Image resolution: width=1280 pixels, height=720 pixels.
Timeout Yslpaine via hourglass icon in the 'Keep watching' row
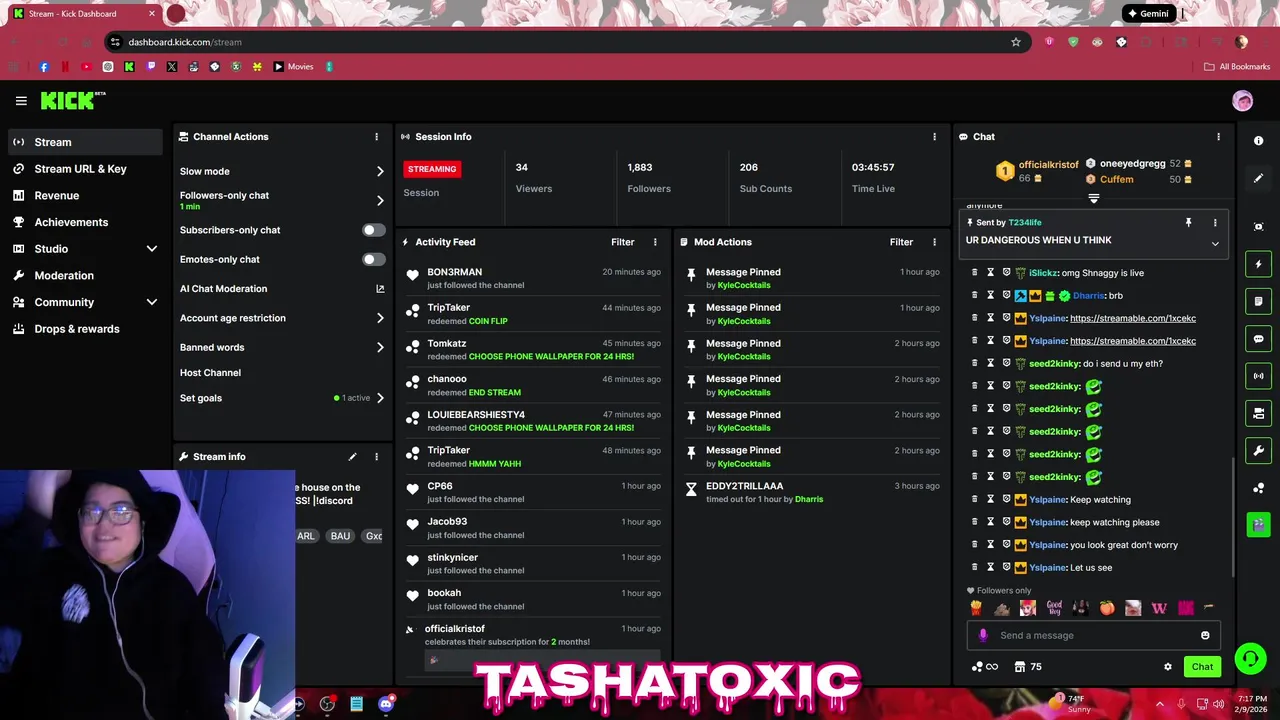990,500
